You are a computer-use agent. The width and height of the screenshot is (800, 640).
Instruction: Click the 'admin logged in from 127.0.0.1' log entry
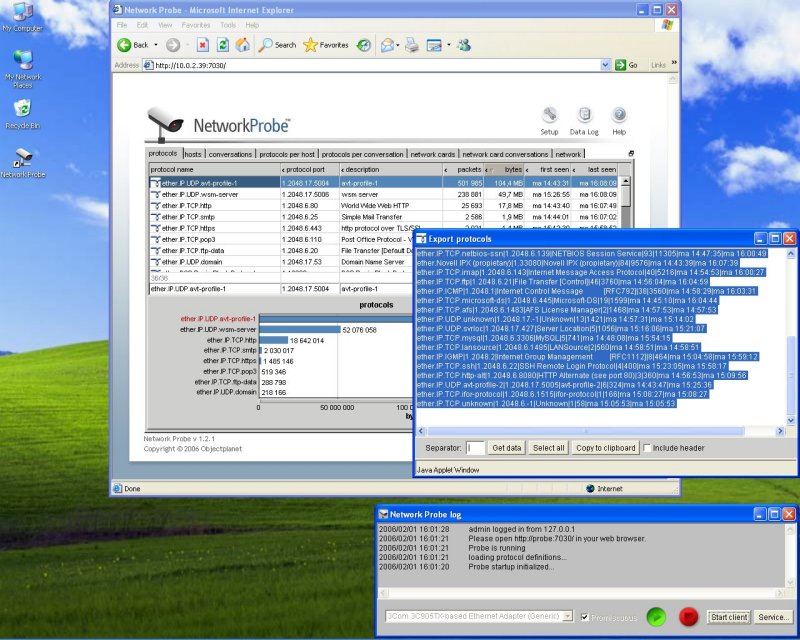click(521, 529)
